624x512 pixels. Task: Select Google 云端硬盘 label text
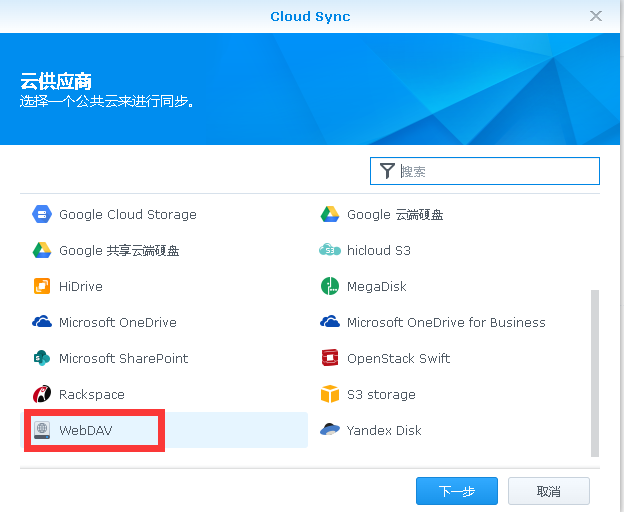395,215
